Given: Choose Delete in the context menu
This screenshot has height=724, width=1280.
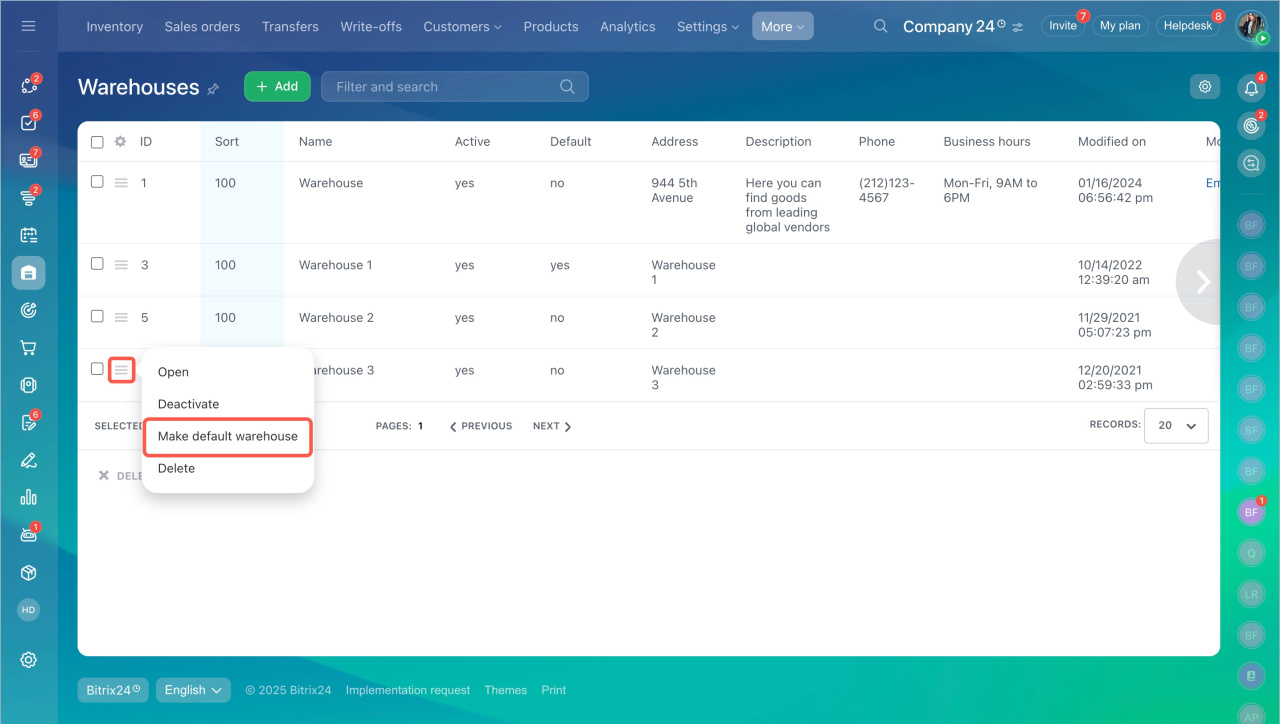Looking at the screenshot, I should coord(176,468).
